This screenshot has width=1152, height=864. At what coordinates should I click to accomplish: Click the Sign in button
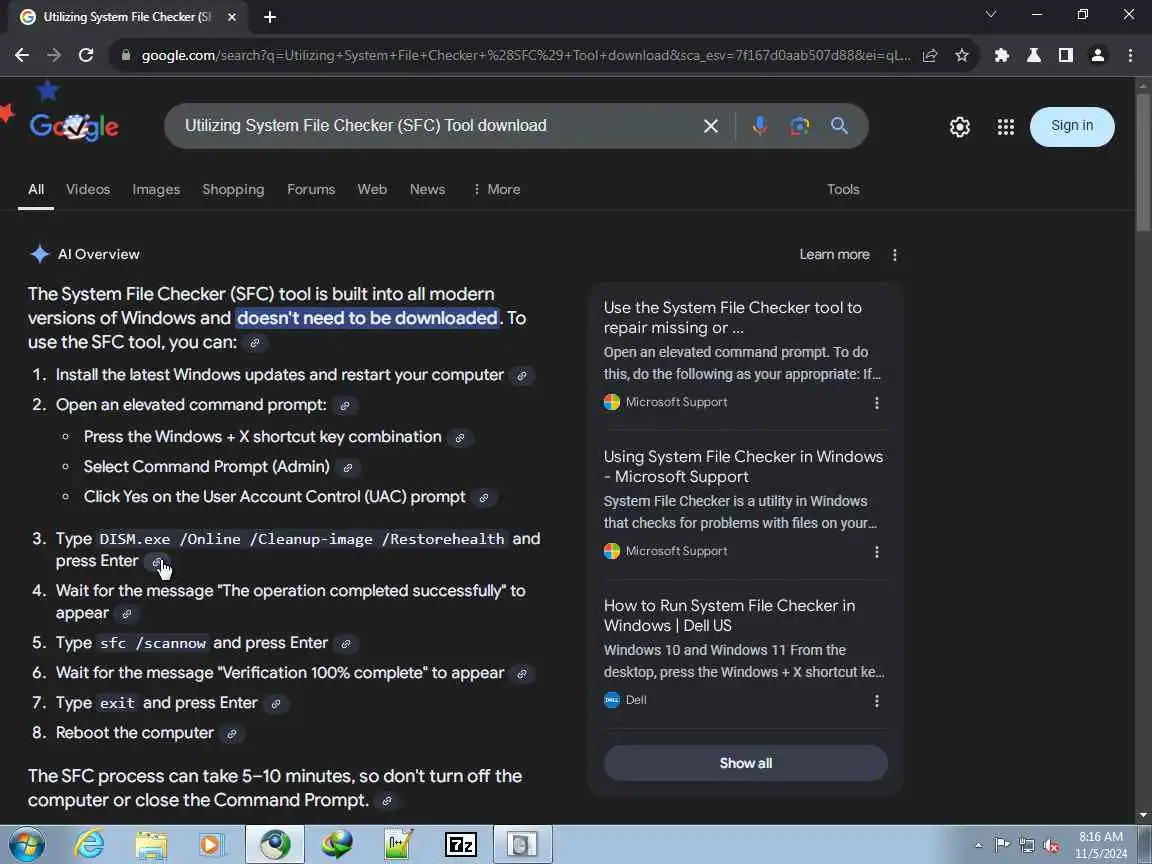[x=1072, y=126]
